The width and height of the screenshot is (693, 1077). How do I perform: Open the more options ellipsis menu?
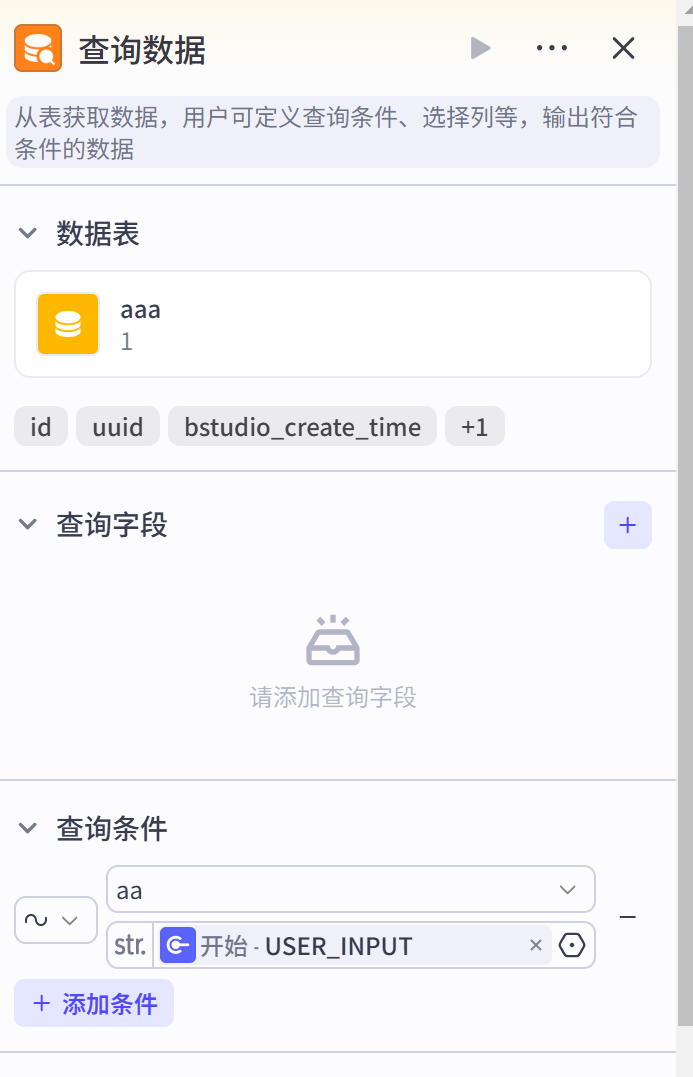(x=552, y=47)
